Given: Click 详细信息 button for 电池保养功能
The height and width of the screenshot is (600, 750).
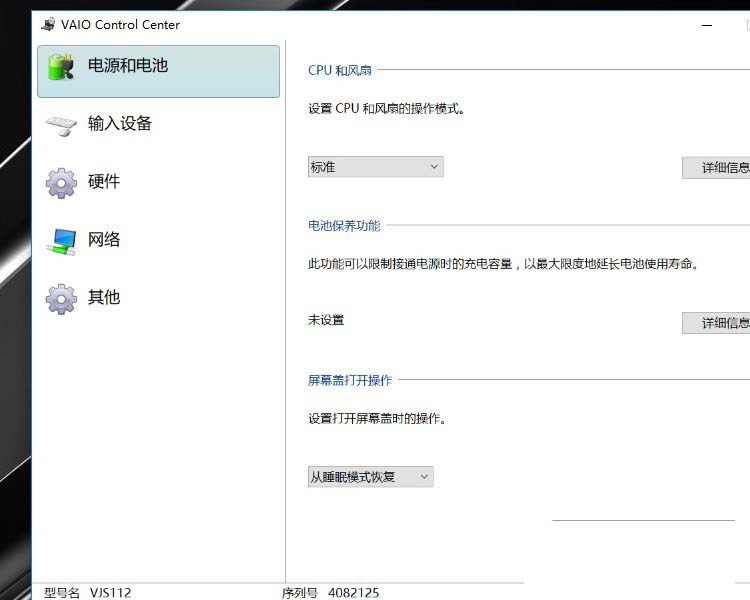Looking at the screenshot, I should click(716, 323).
